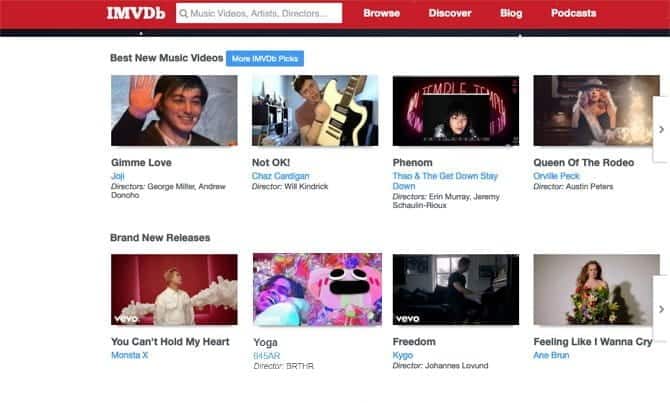Click the Orville Peck artist link
This screenshot has height=403, width=670.
click(x=556, y=176)
